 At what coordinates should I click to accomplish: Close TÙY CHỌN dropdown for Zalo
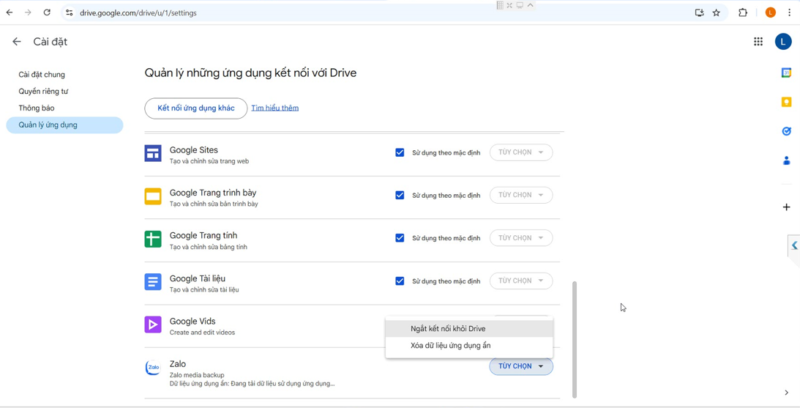tap(521, 366)
